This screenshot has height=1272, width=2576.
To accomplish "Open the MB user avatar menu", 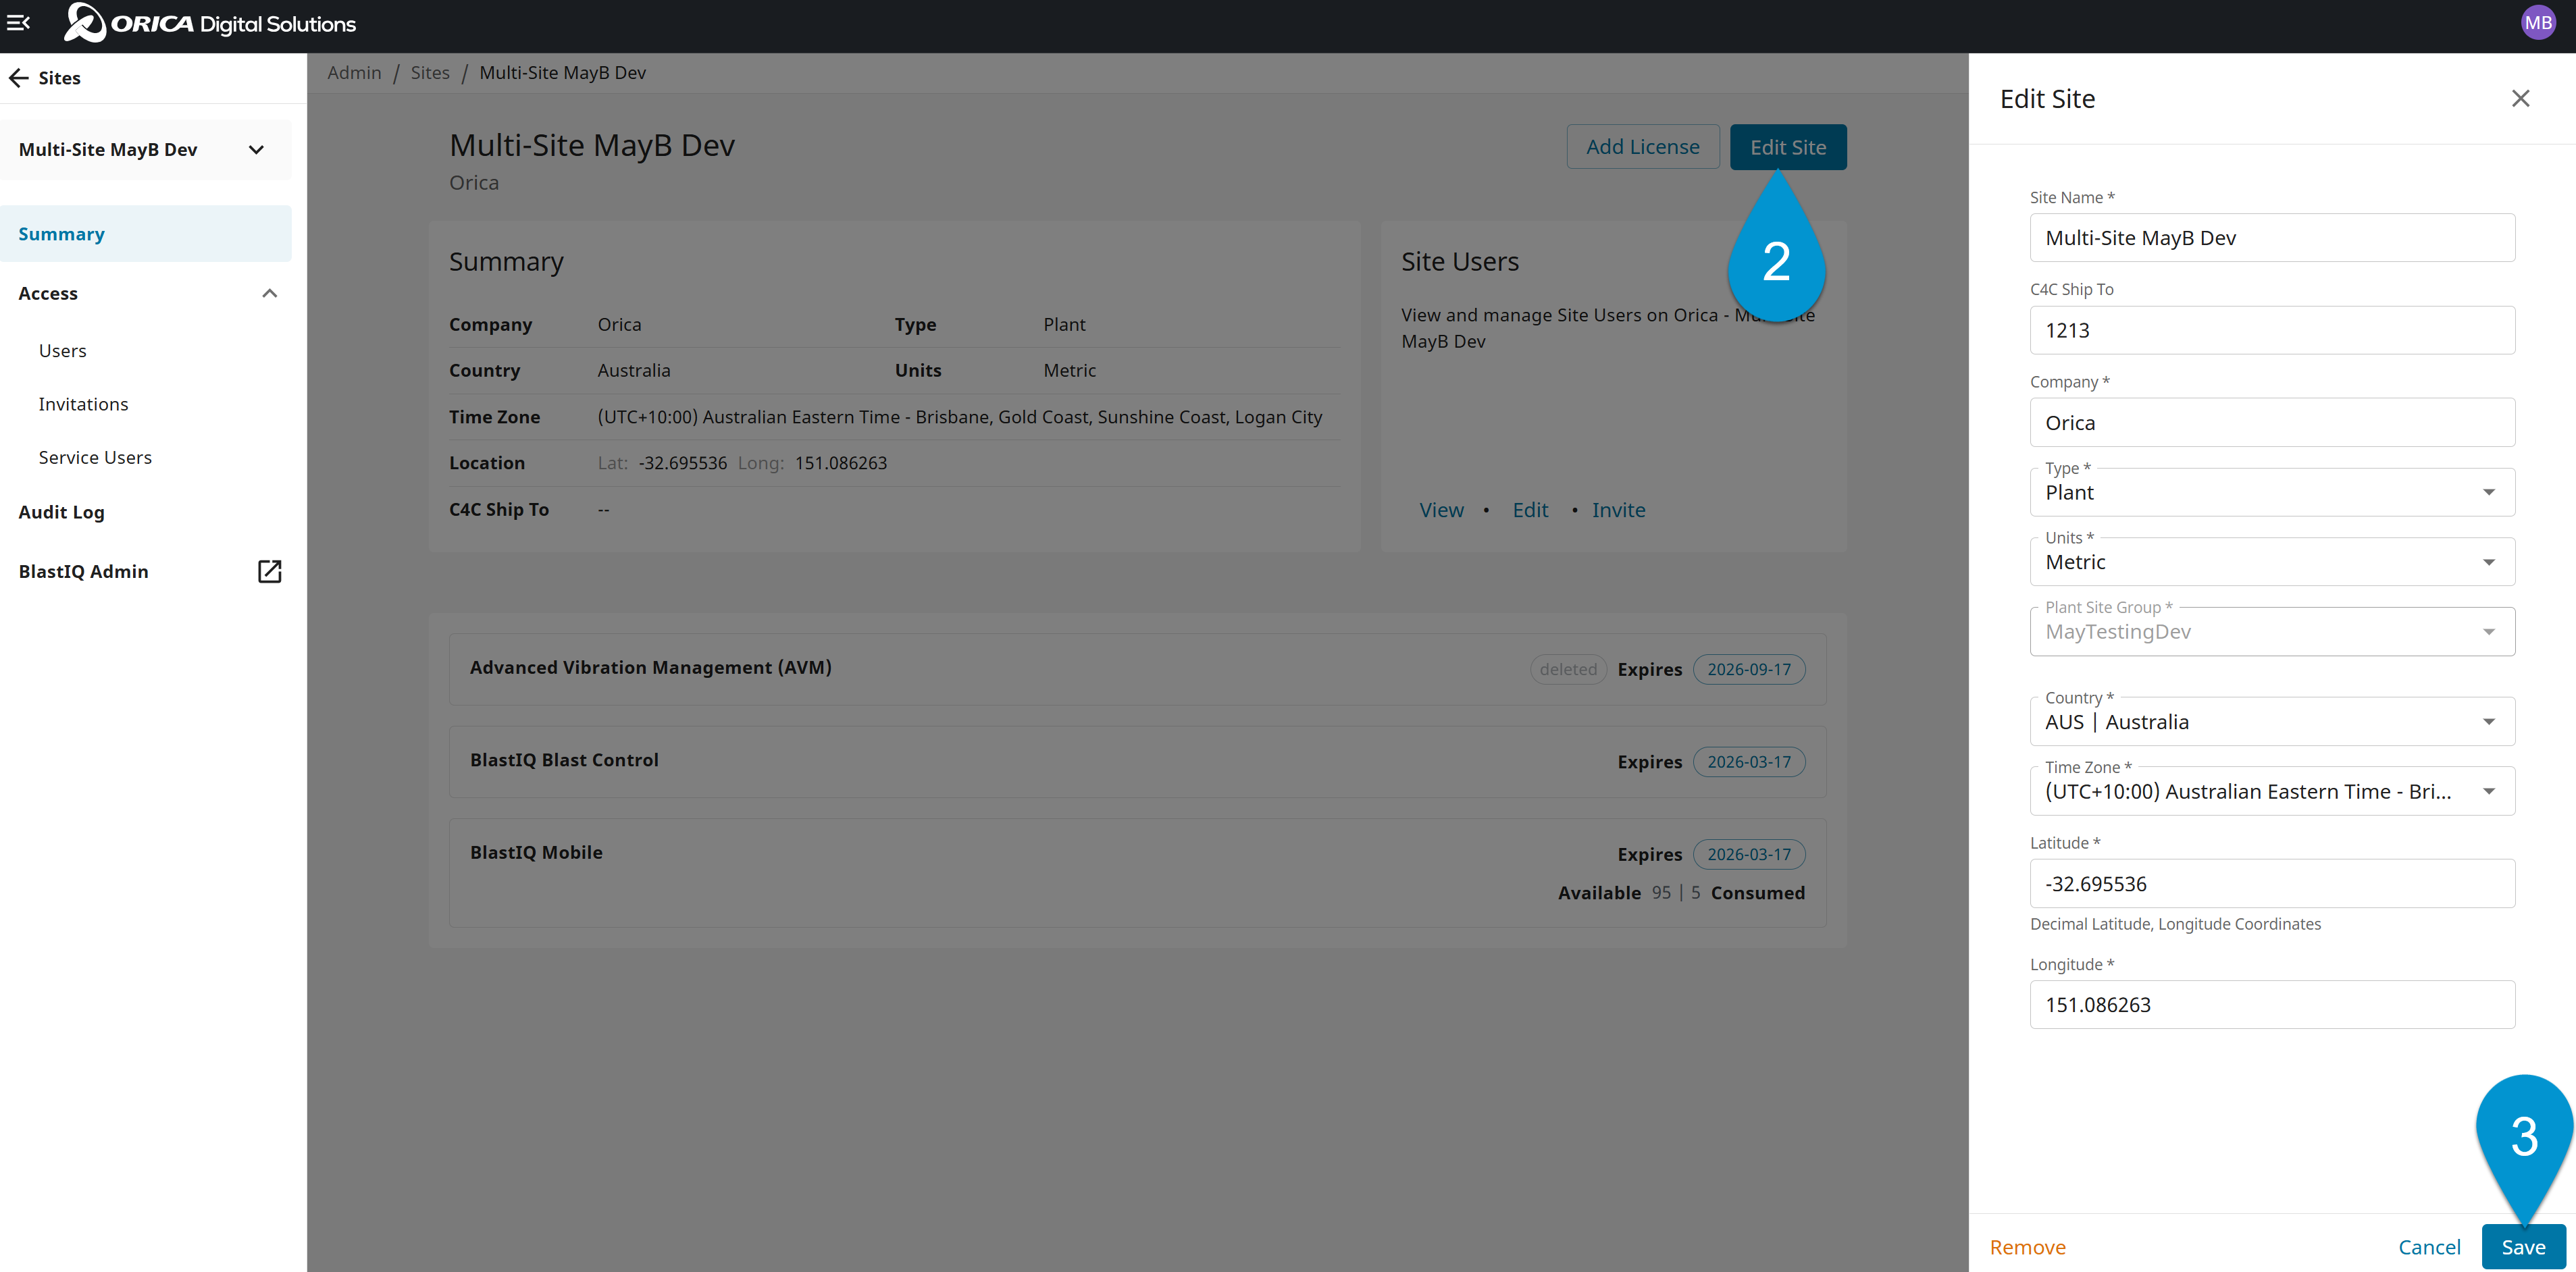I will pyautogui.click(x=2538, y=23).
